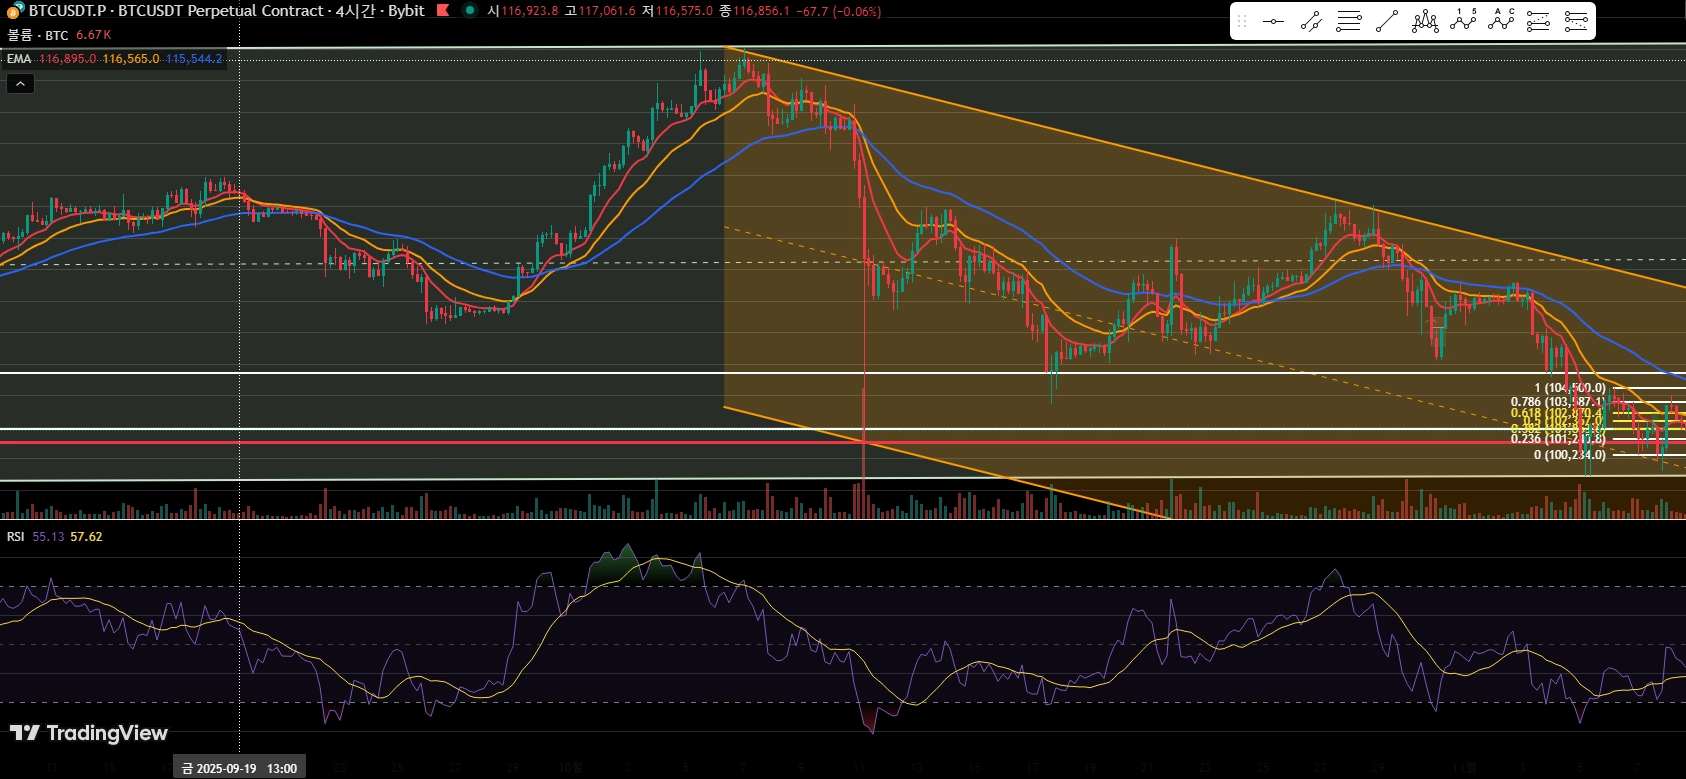Click the price change −67.7 (−0.06%)
Viewport: 1686px width, 779px height.
click(x=839, y=11)
